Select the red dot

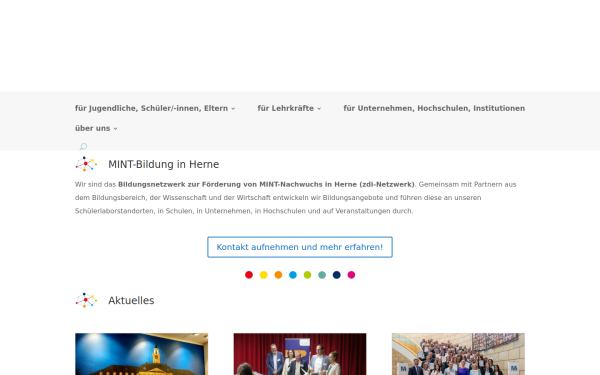click(249, 275)
